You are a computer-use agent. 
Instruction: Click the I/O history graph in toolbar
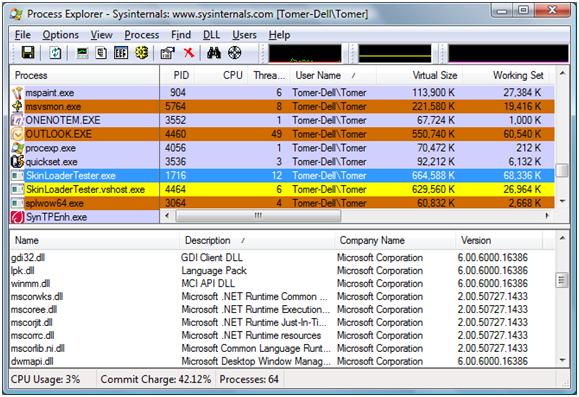tap(508, 54)
